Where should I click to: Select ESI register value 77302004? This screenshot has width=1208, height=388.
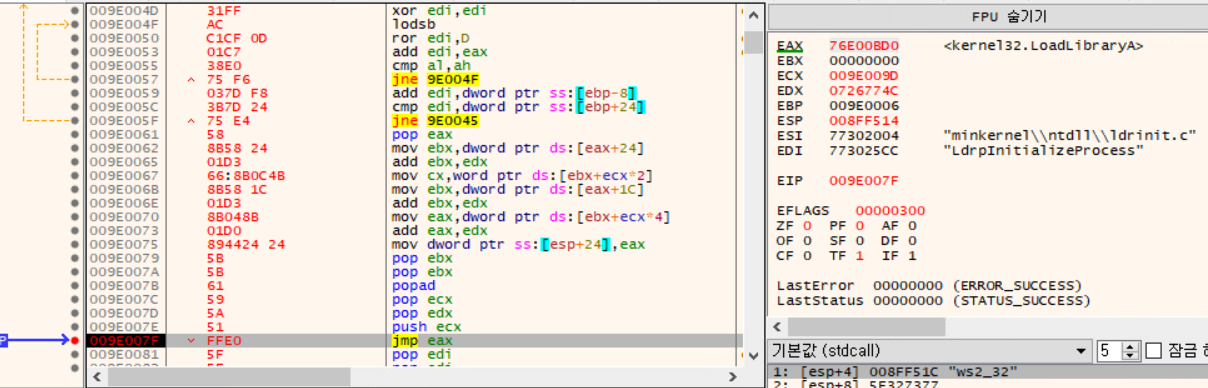point(863,135)
